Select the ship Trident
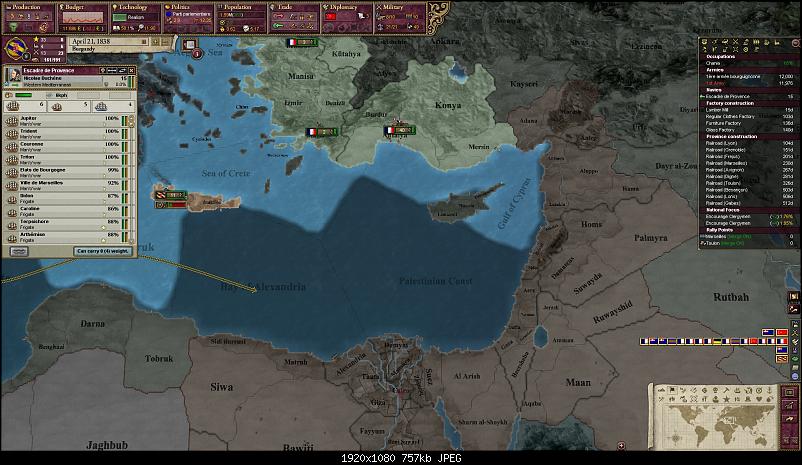Screen dimensions: 802x465 (66, 134)
